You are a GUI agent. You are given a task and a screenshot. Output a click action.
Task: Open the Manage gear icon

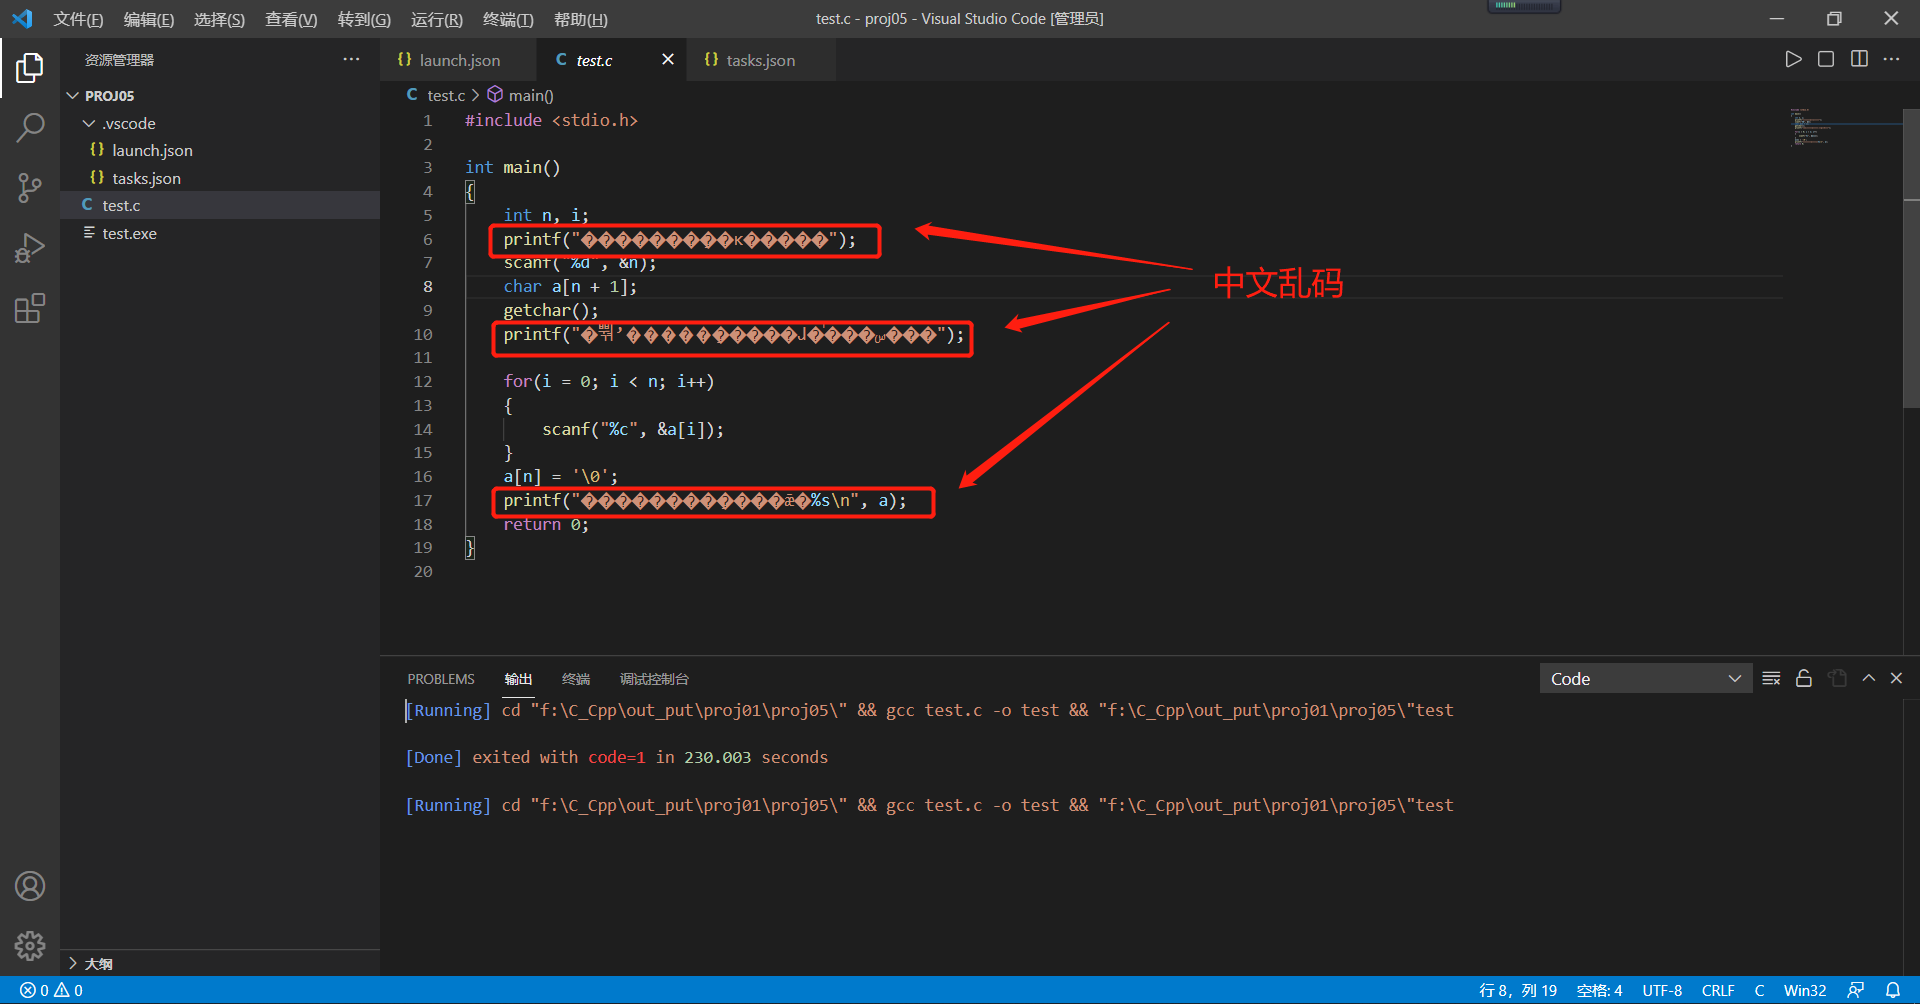[x=30, y=946]
